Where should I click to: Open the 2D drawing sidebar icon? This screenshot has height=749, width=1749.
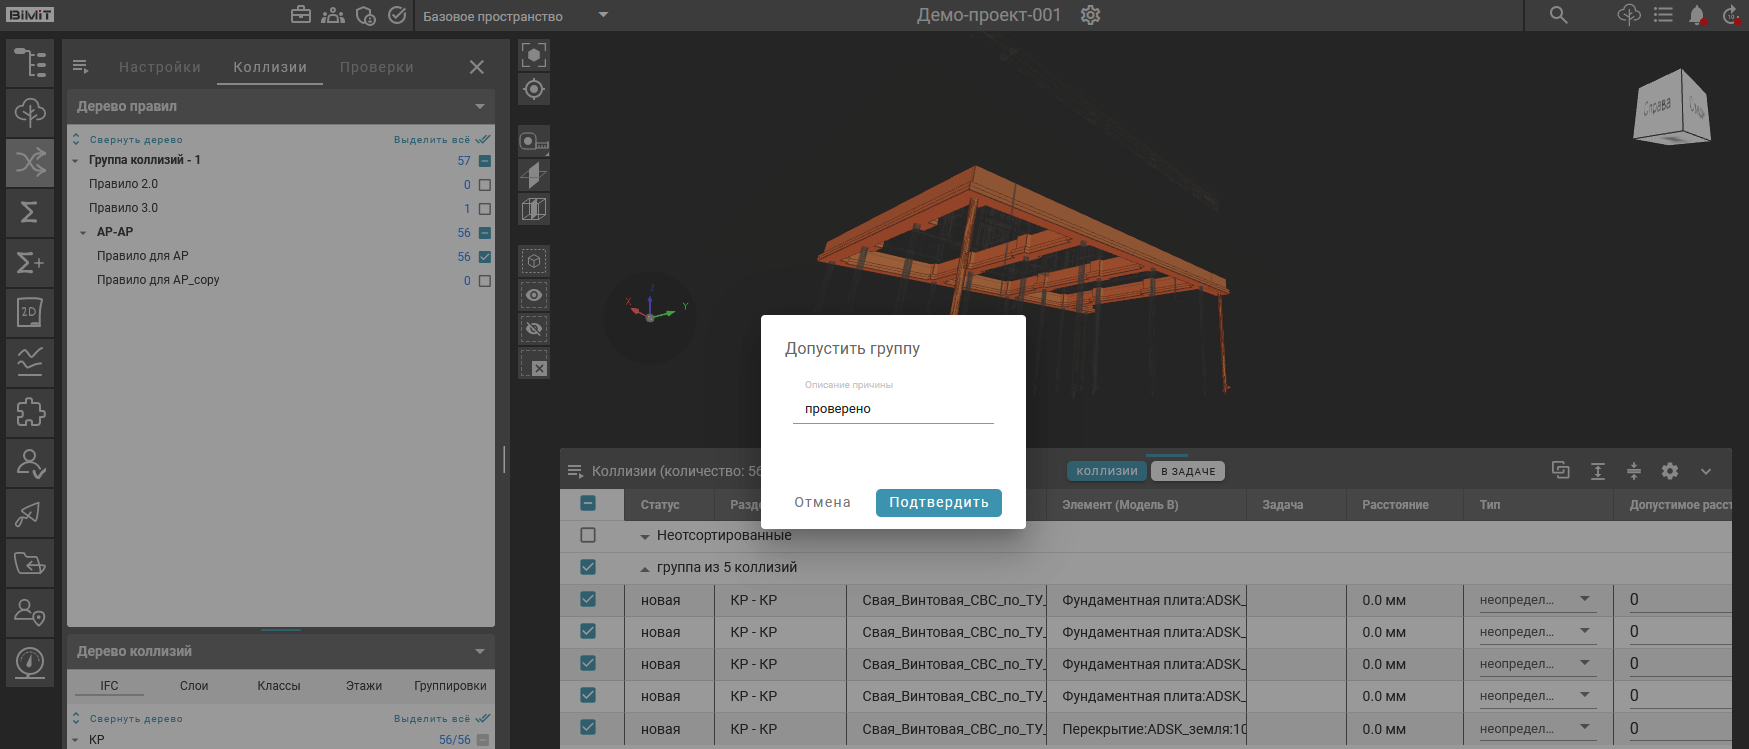click(x=30, y=312)
